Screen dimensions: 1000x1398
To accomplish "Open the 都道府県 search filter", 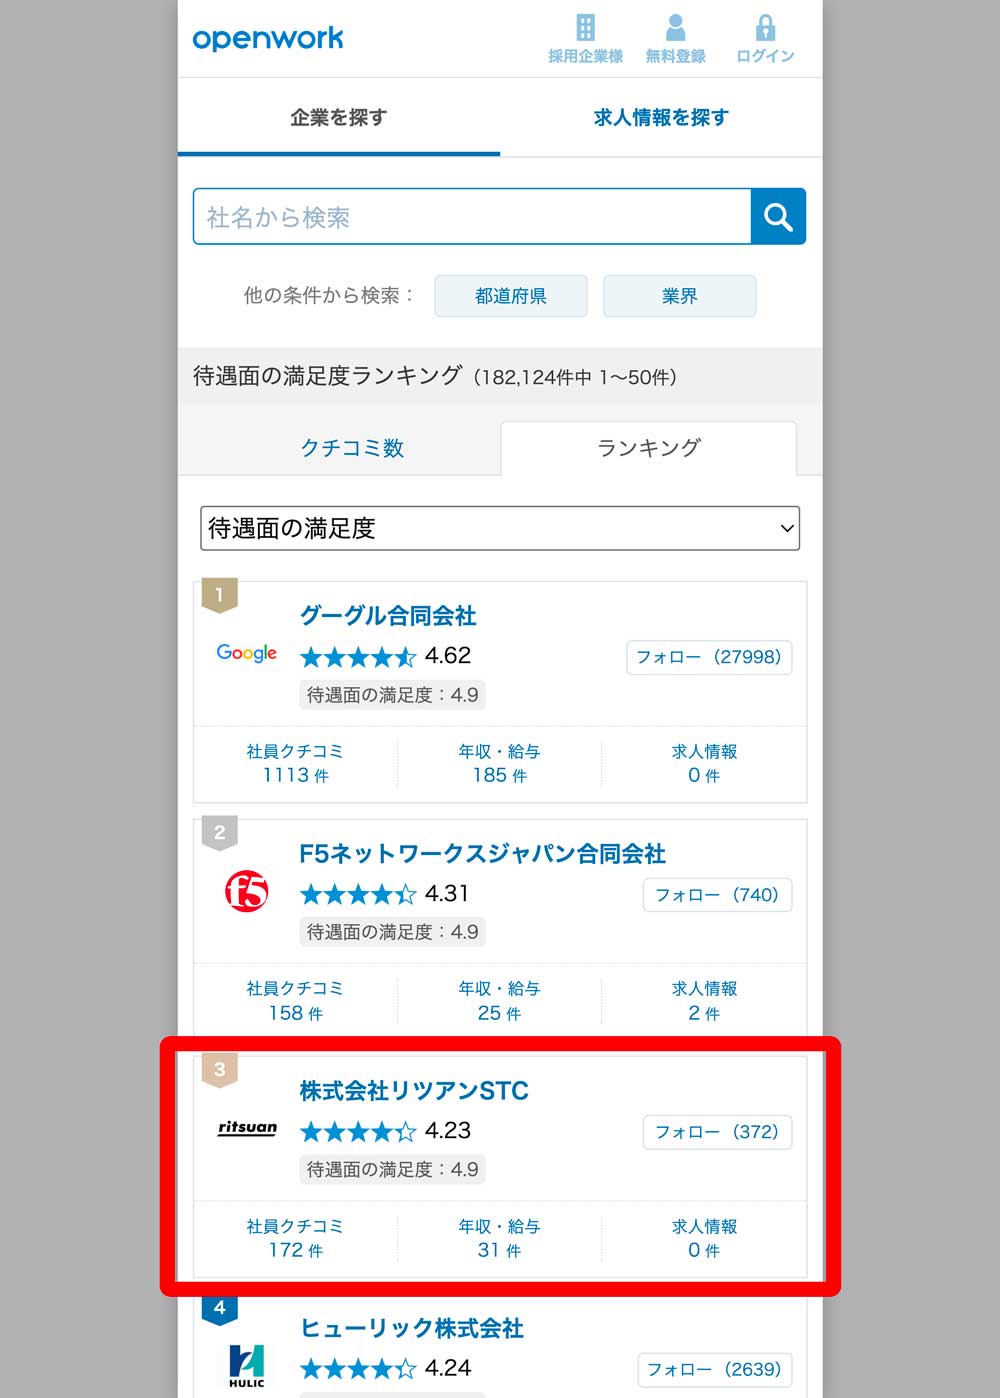I will pos(511,296).
